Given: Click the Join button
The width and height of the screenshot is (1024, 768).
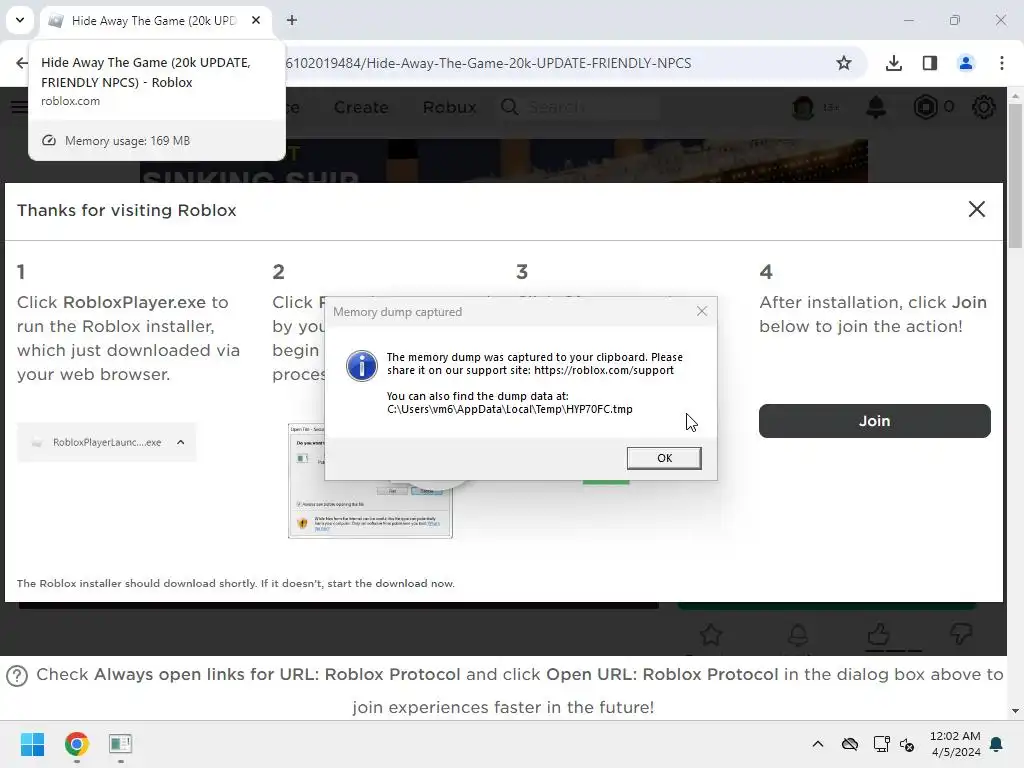Looking at the screenshot, I should [874, 421].
